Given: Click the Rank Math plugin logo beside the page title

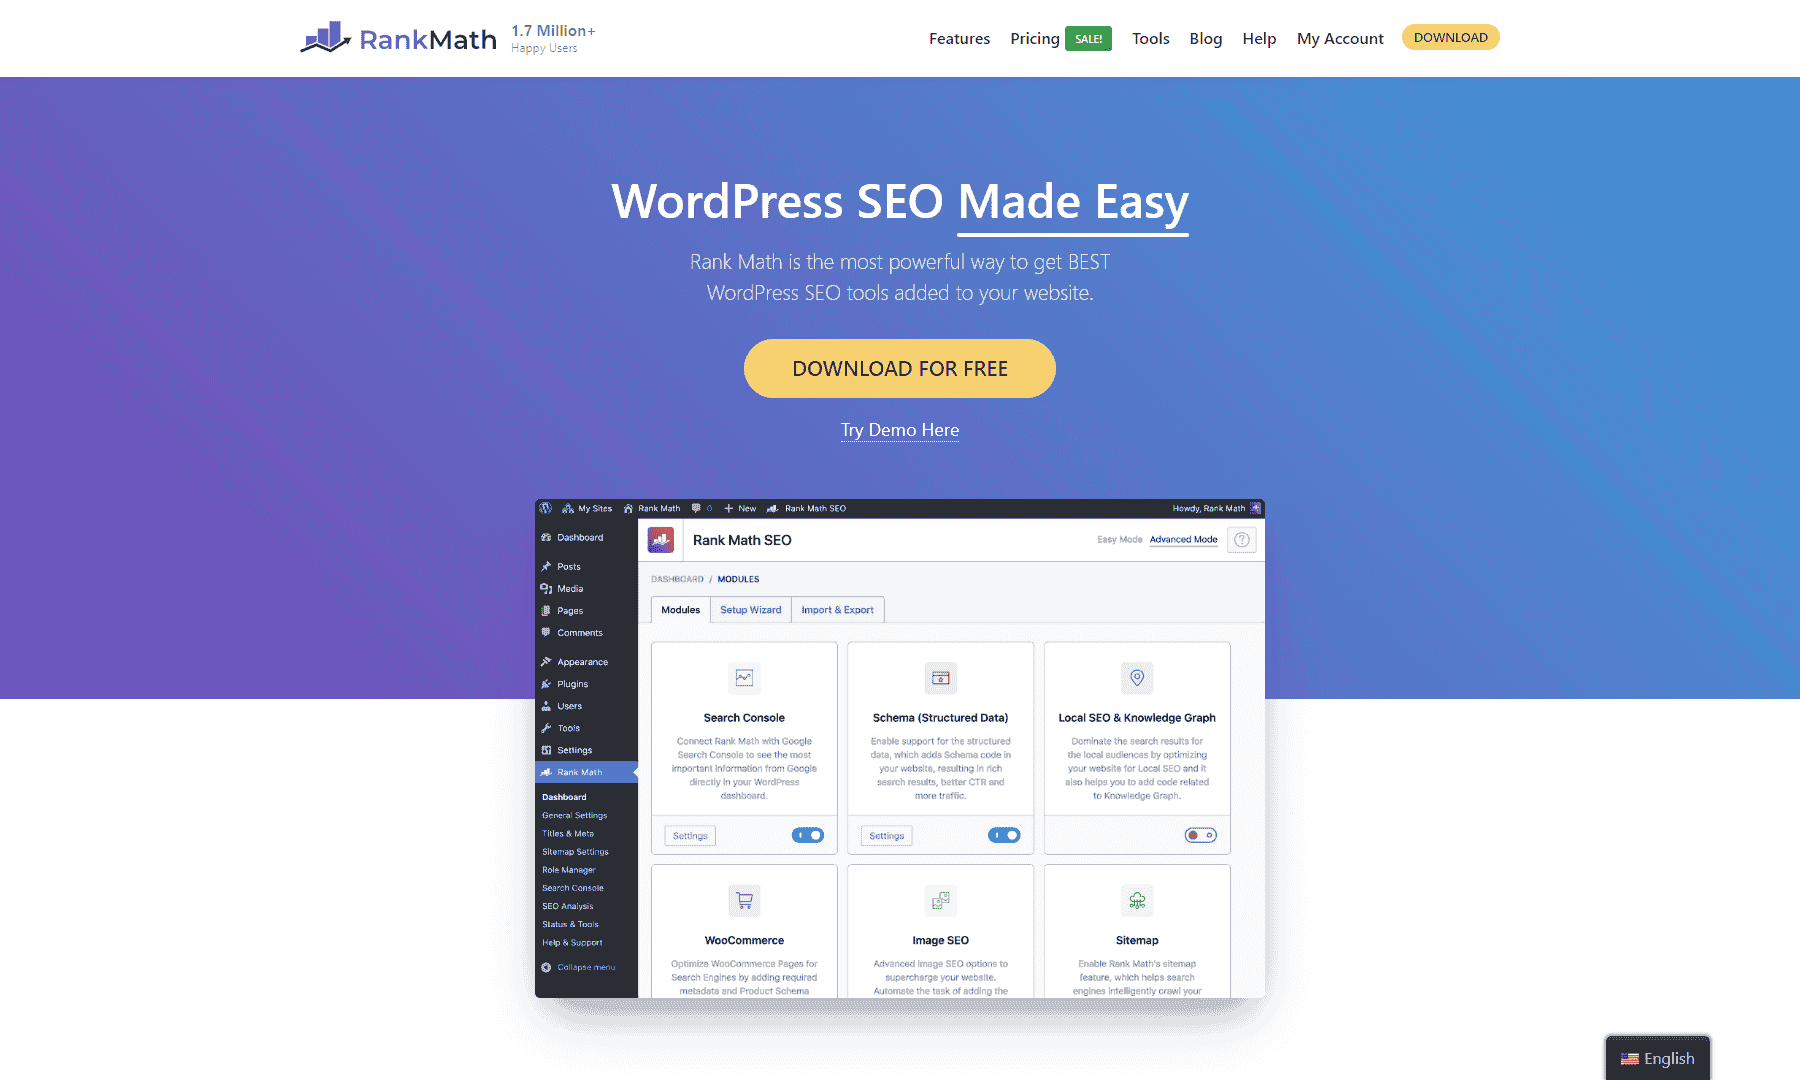Looking at the screenshot, I should (661, 540).
